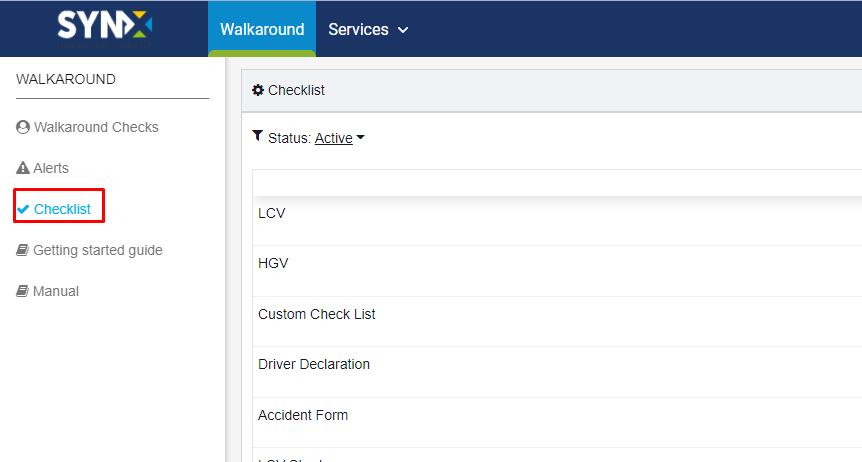
Task: Go to Alerts in the sidebar
Action: [51, 168]
